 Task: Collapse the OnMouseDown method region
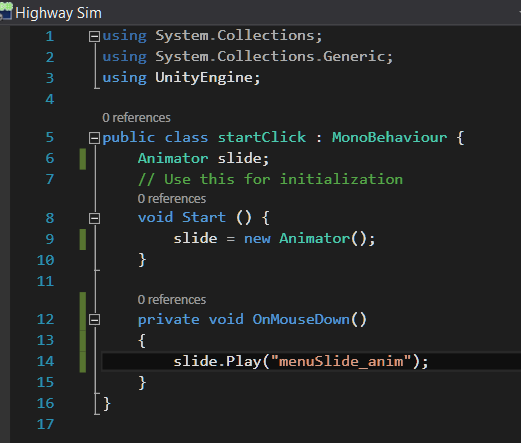94,320
